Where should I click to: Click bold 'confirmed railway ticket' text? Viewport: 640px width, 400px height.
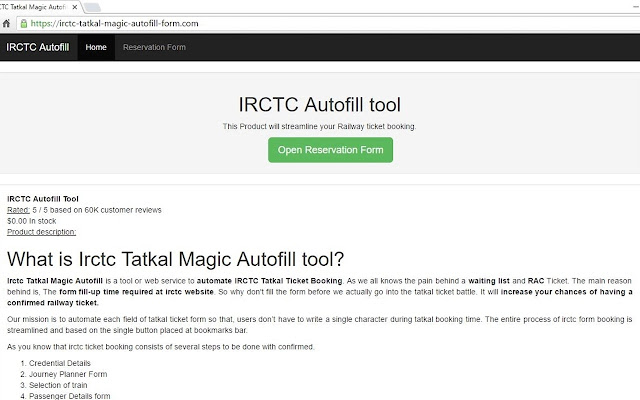[x=53, y=303]
